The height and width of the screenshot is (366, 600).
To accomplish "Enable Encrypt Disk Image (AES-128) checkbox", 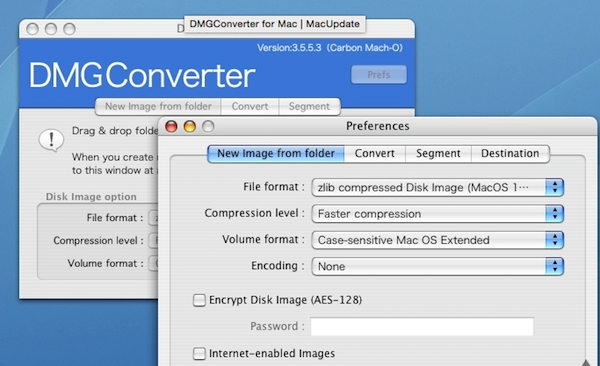I will point(199,300).
